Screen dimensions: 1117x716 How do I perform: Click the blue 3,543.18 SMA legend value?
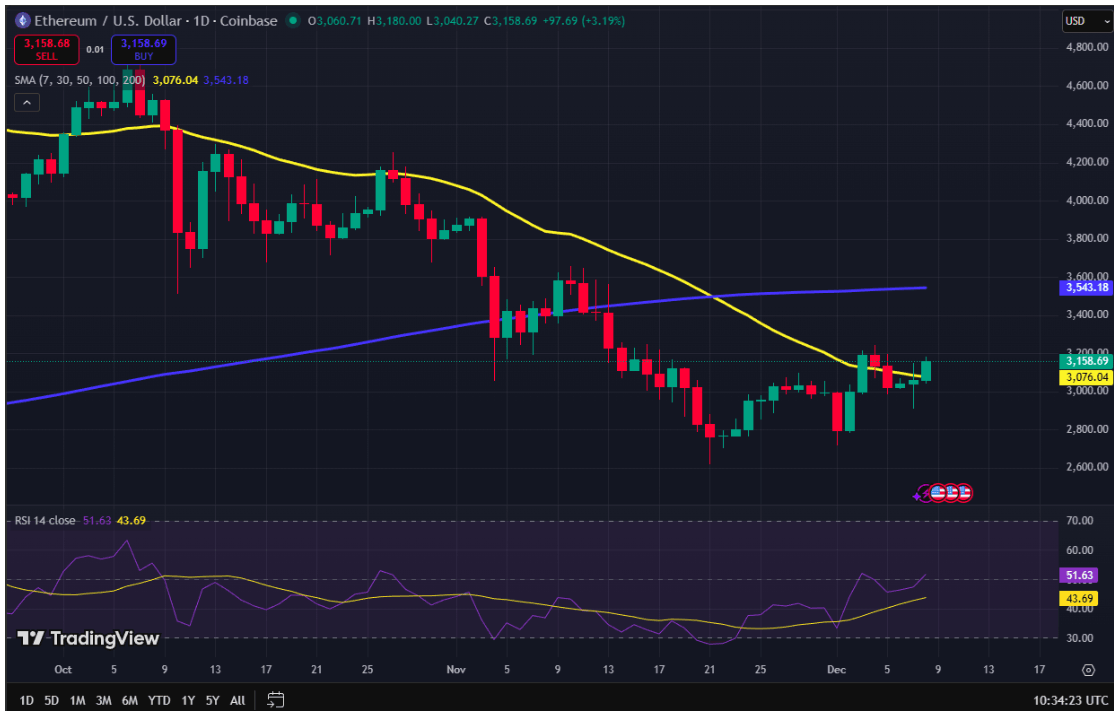(226, 80)
